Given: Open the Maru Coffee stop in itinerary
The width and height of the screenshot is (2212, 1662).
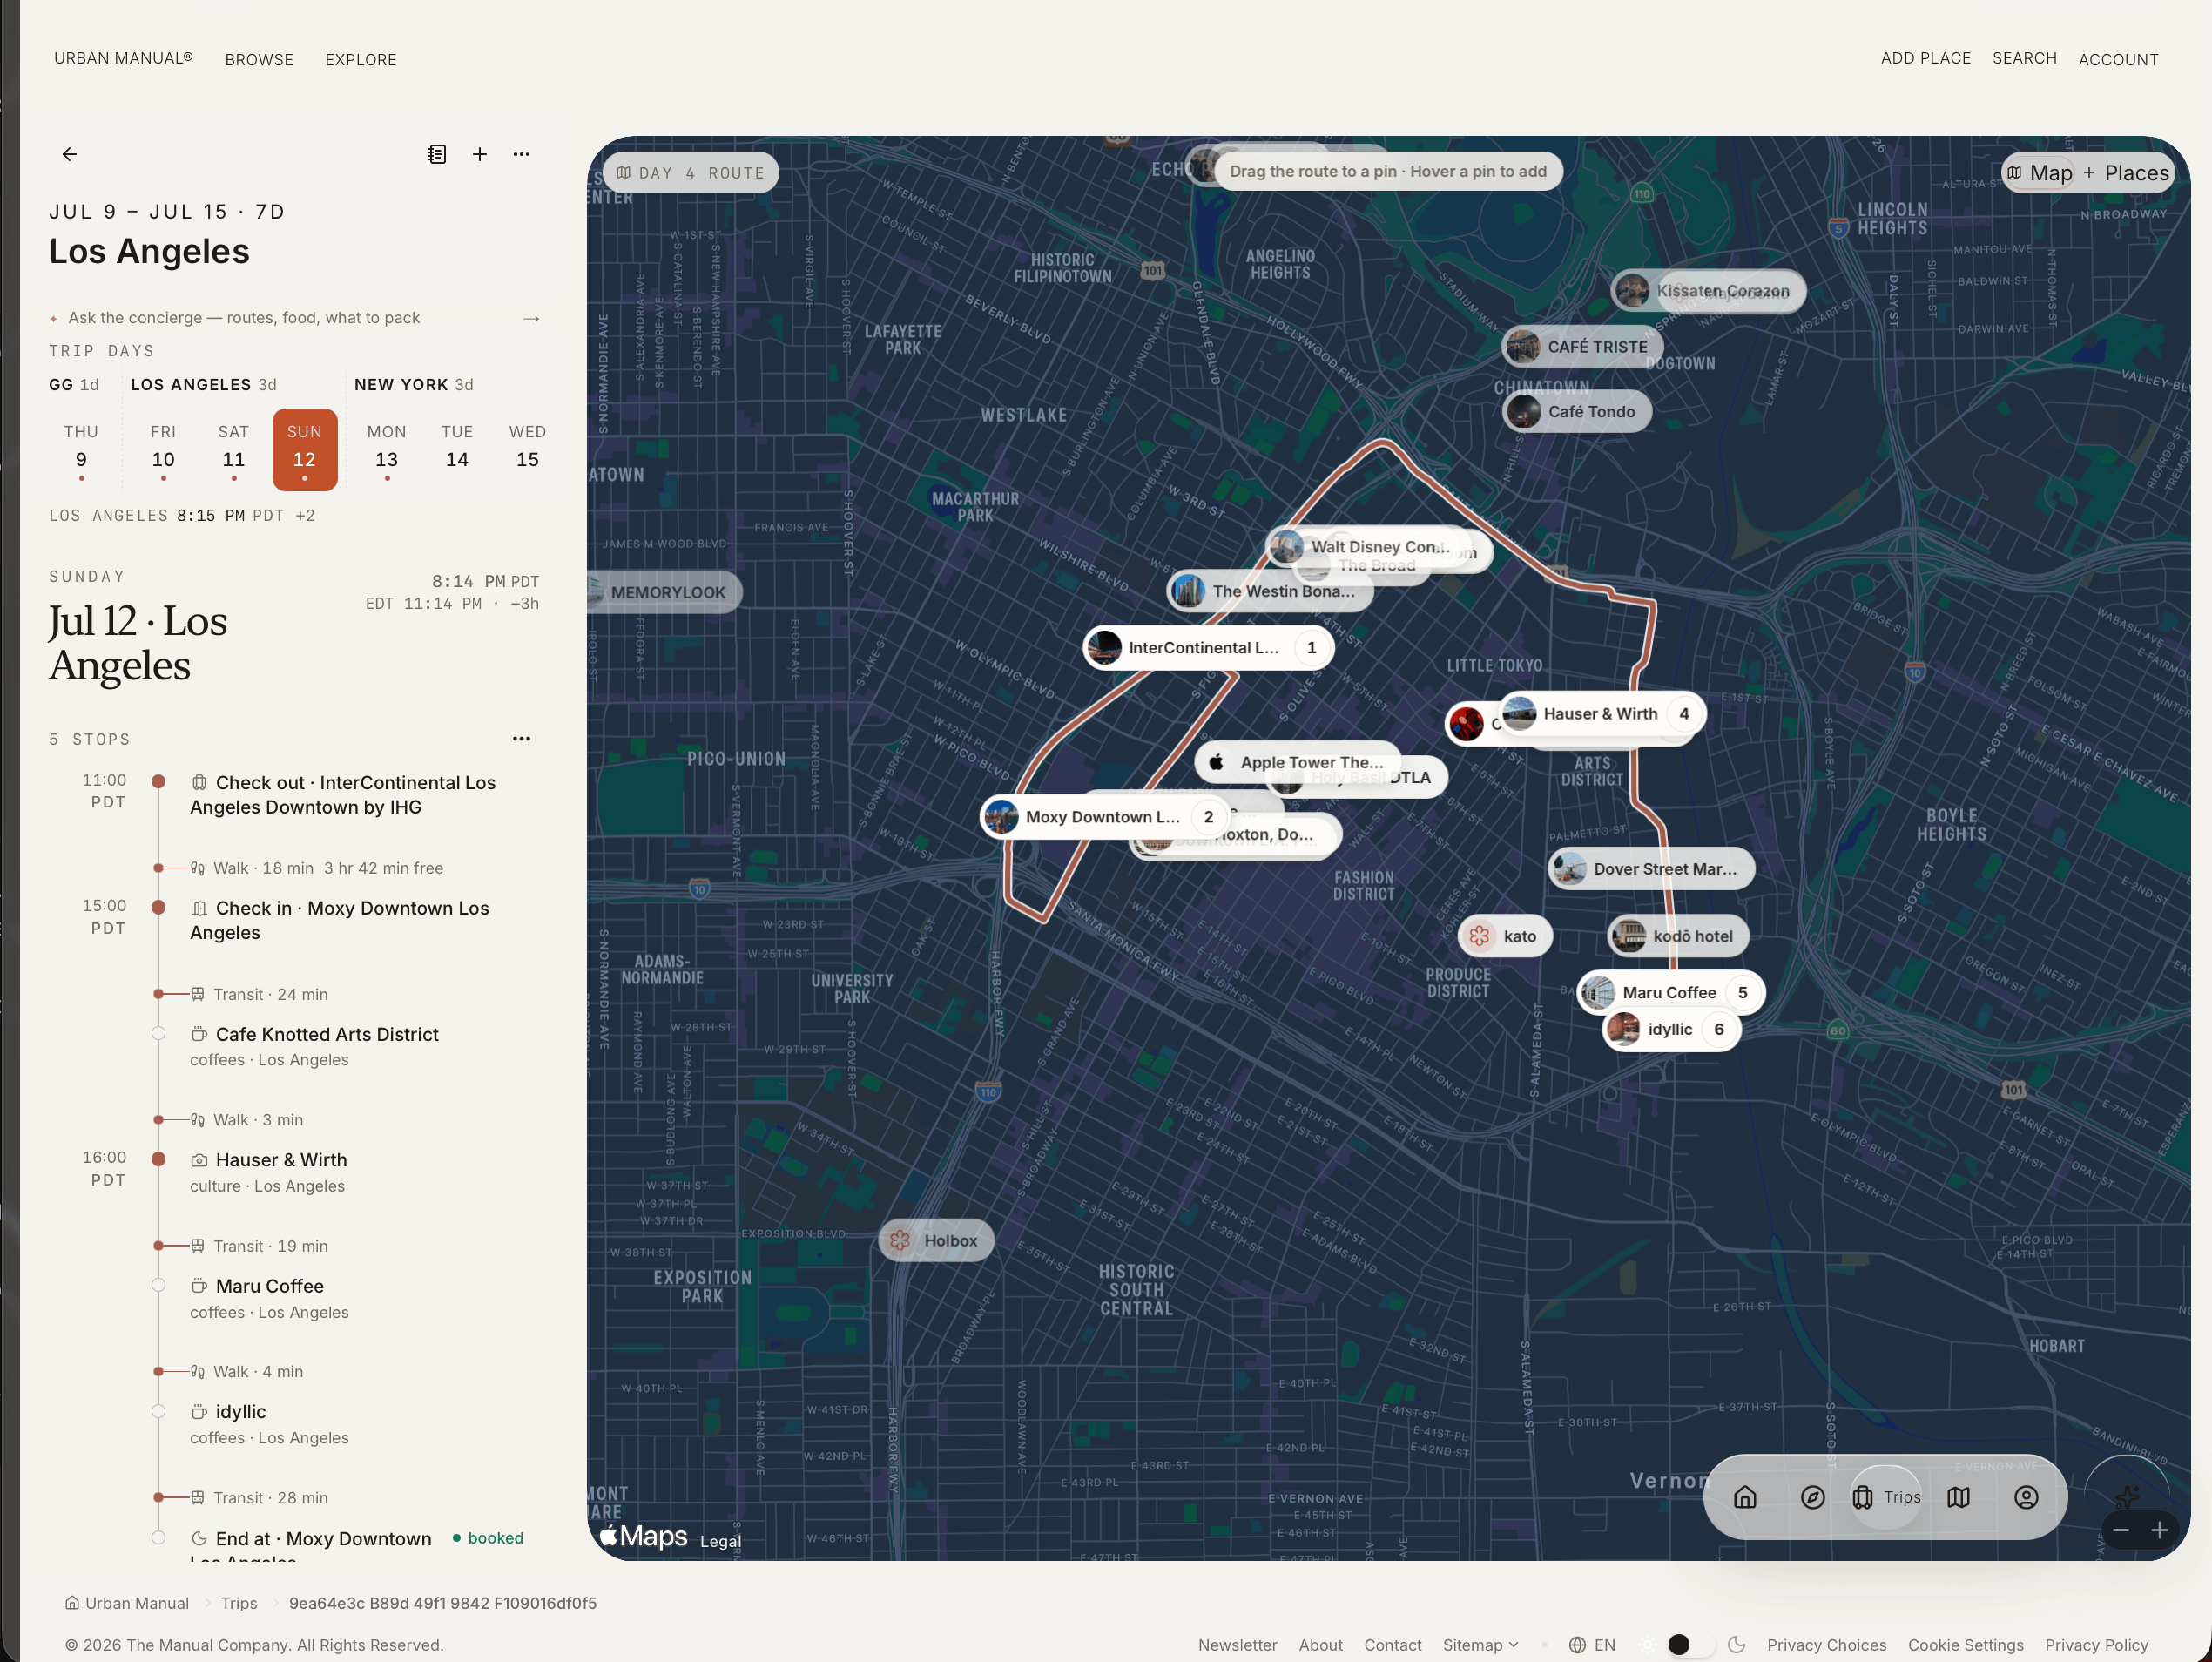Looking at the screenshot, I should point(269,1286).
